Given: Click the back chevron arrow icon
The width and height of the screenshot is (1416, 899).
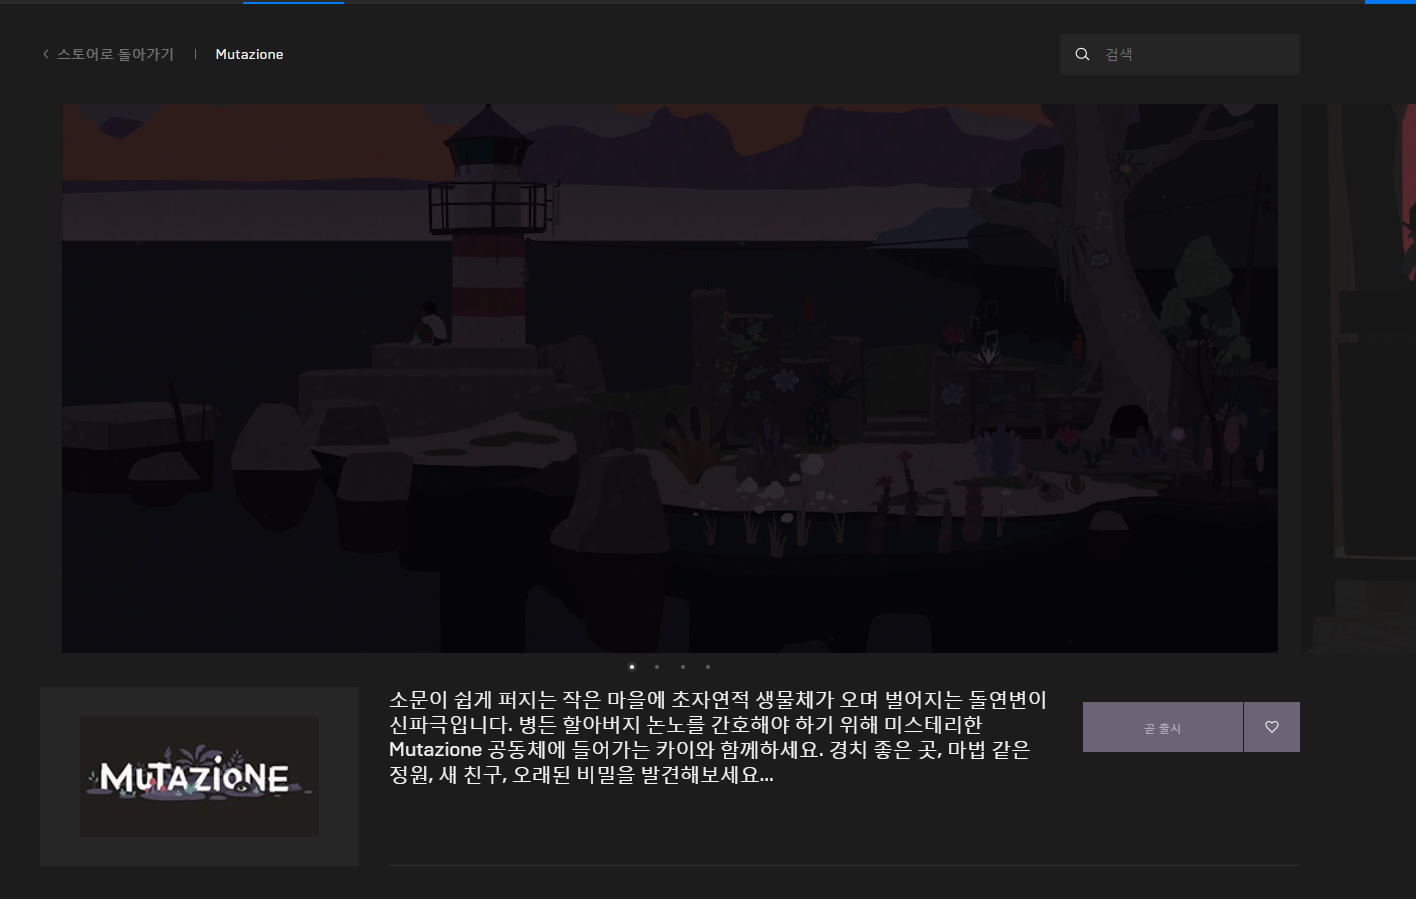Looking at the screenshot, I should click(x=46, y=54).
